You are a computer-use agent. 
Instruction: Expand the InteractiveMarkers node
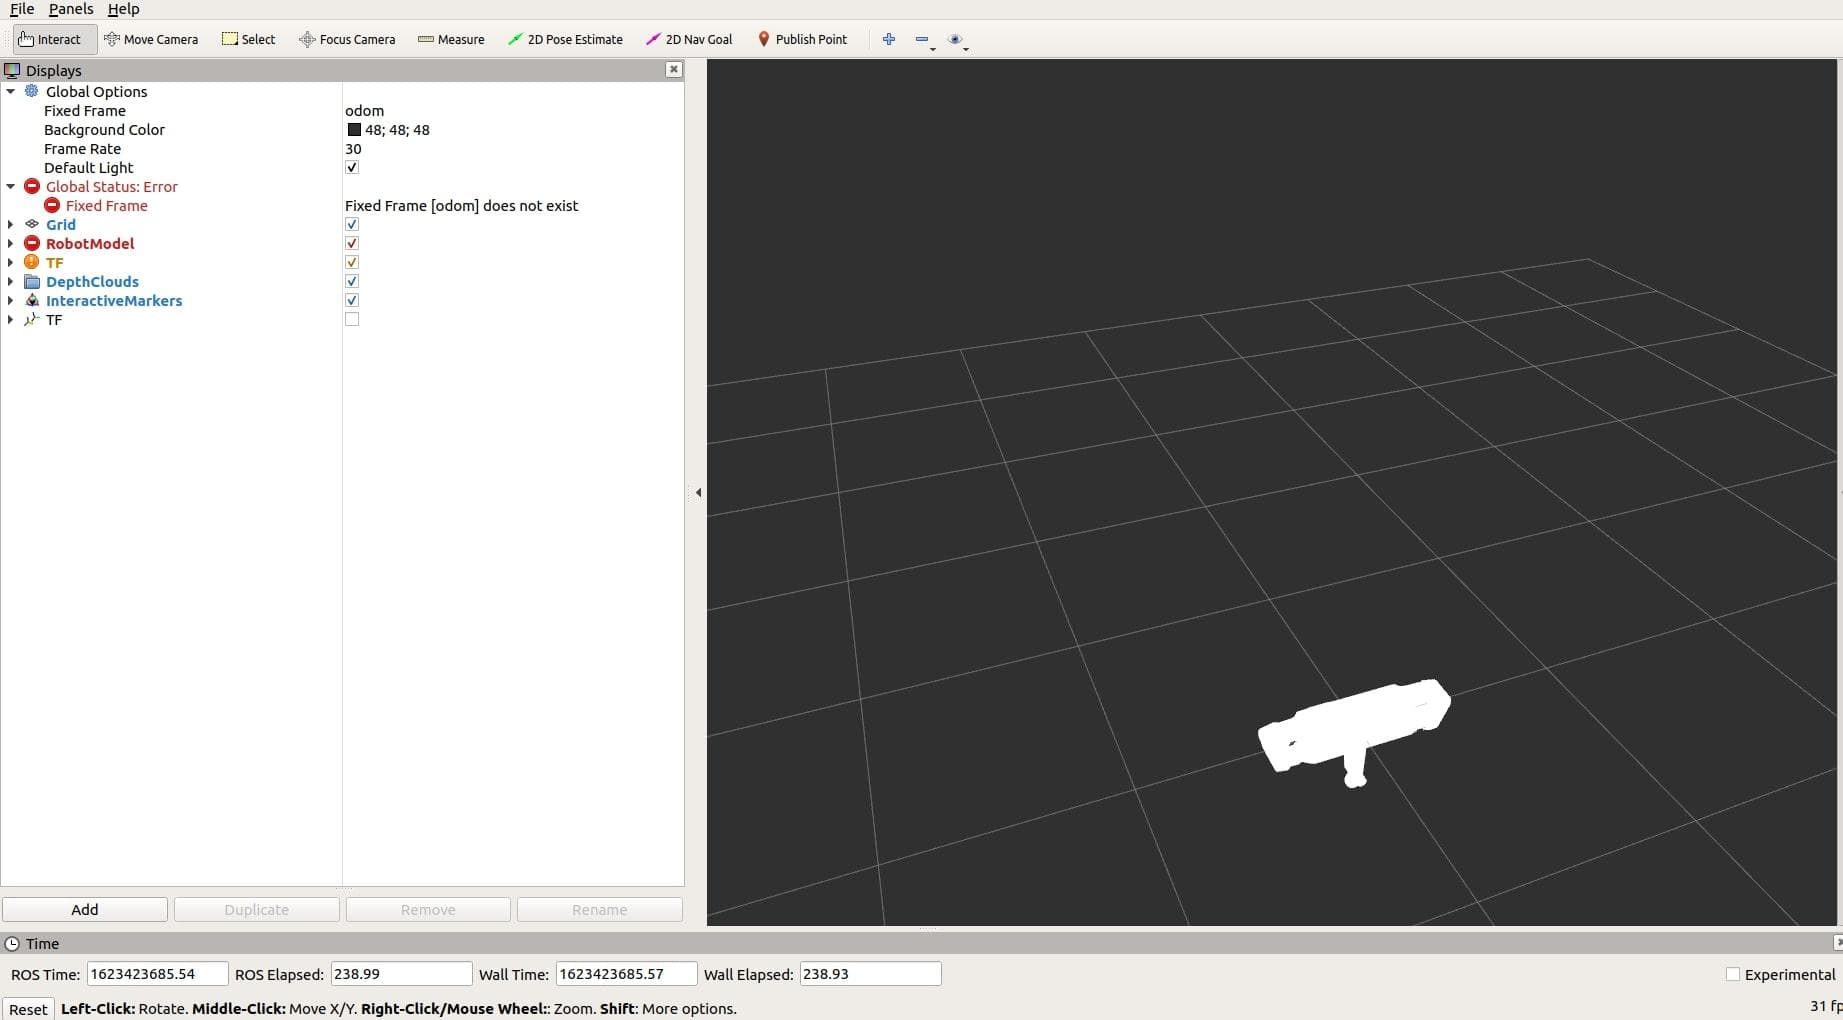[x=11, y=300]
